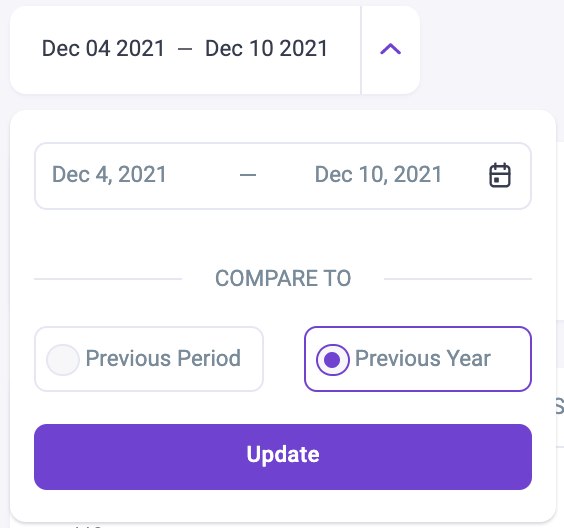564x528 pixels.
Task: Click inside the Previous Year option card
Action: [418, 359]
